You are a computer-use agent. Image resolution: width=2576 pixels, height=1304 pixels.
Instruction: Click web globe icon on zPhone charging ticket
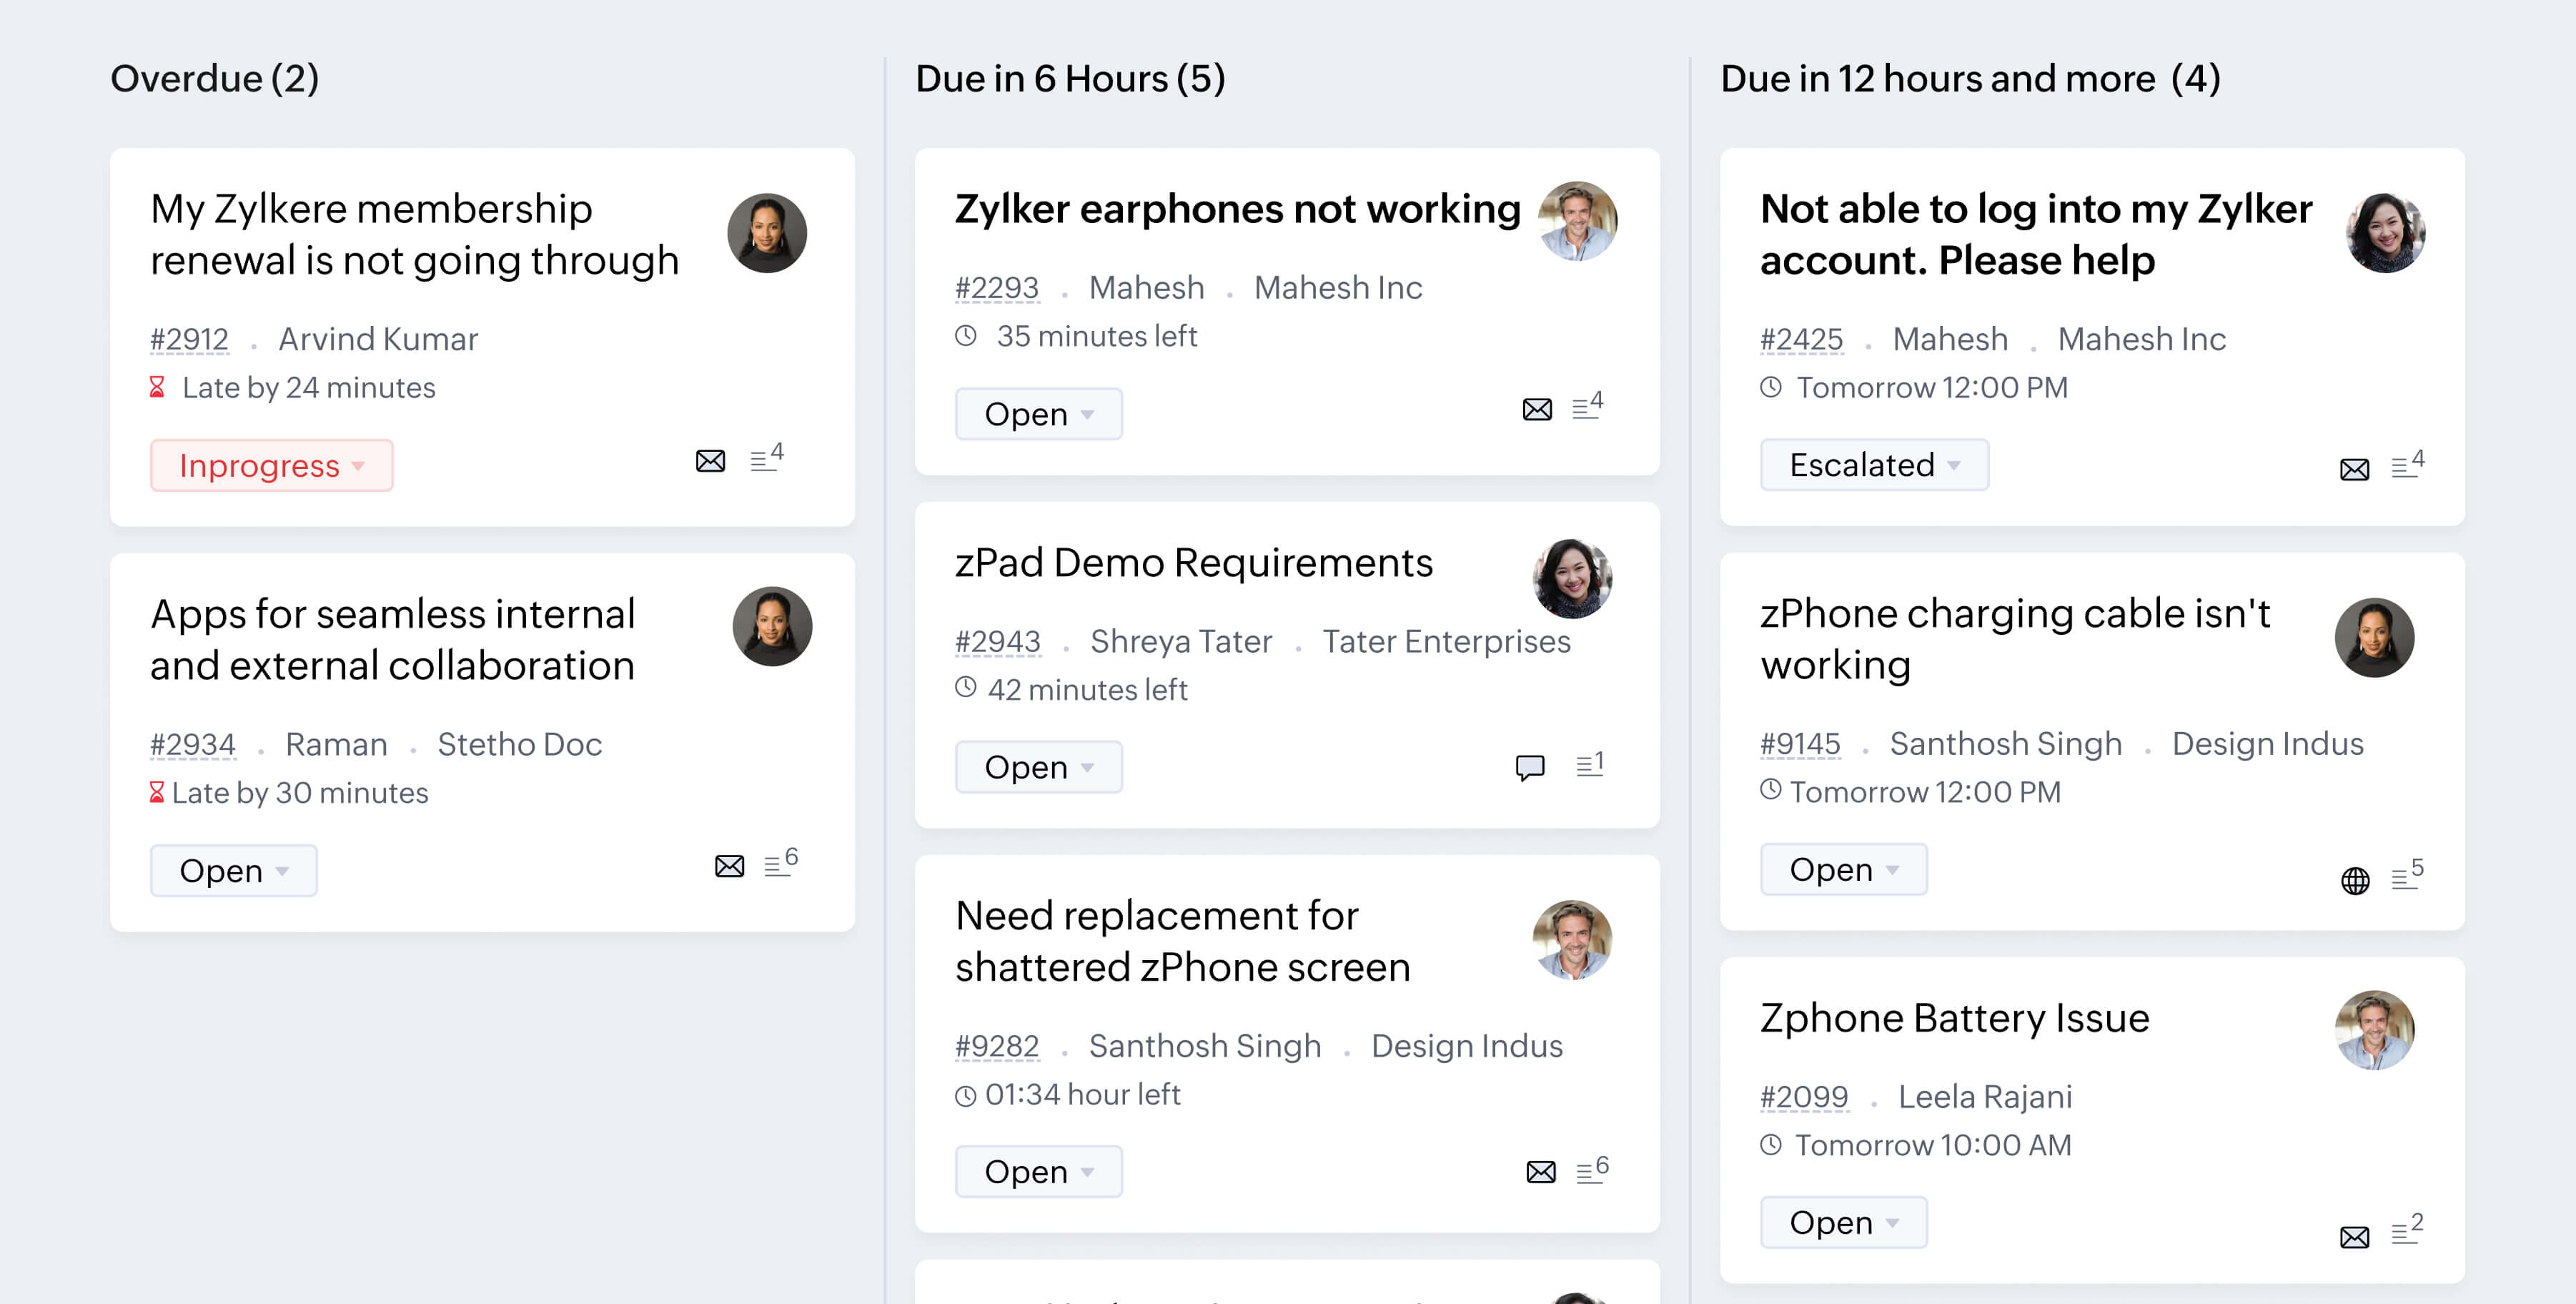[2355, 880]
